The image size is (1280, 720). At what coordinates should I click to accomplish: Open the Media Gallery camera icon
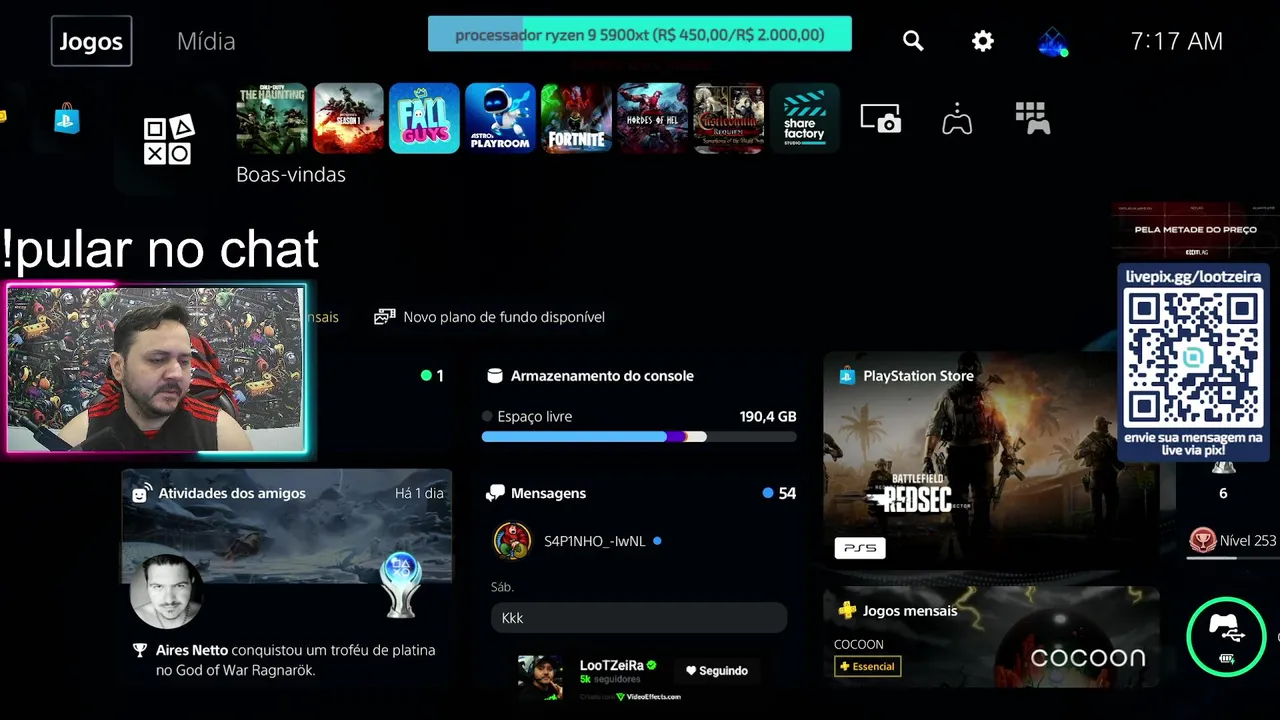(x=881, y=118)
